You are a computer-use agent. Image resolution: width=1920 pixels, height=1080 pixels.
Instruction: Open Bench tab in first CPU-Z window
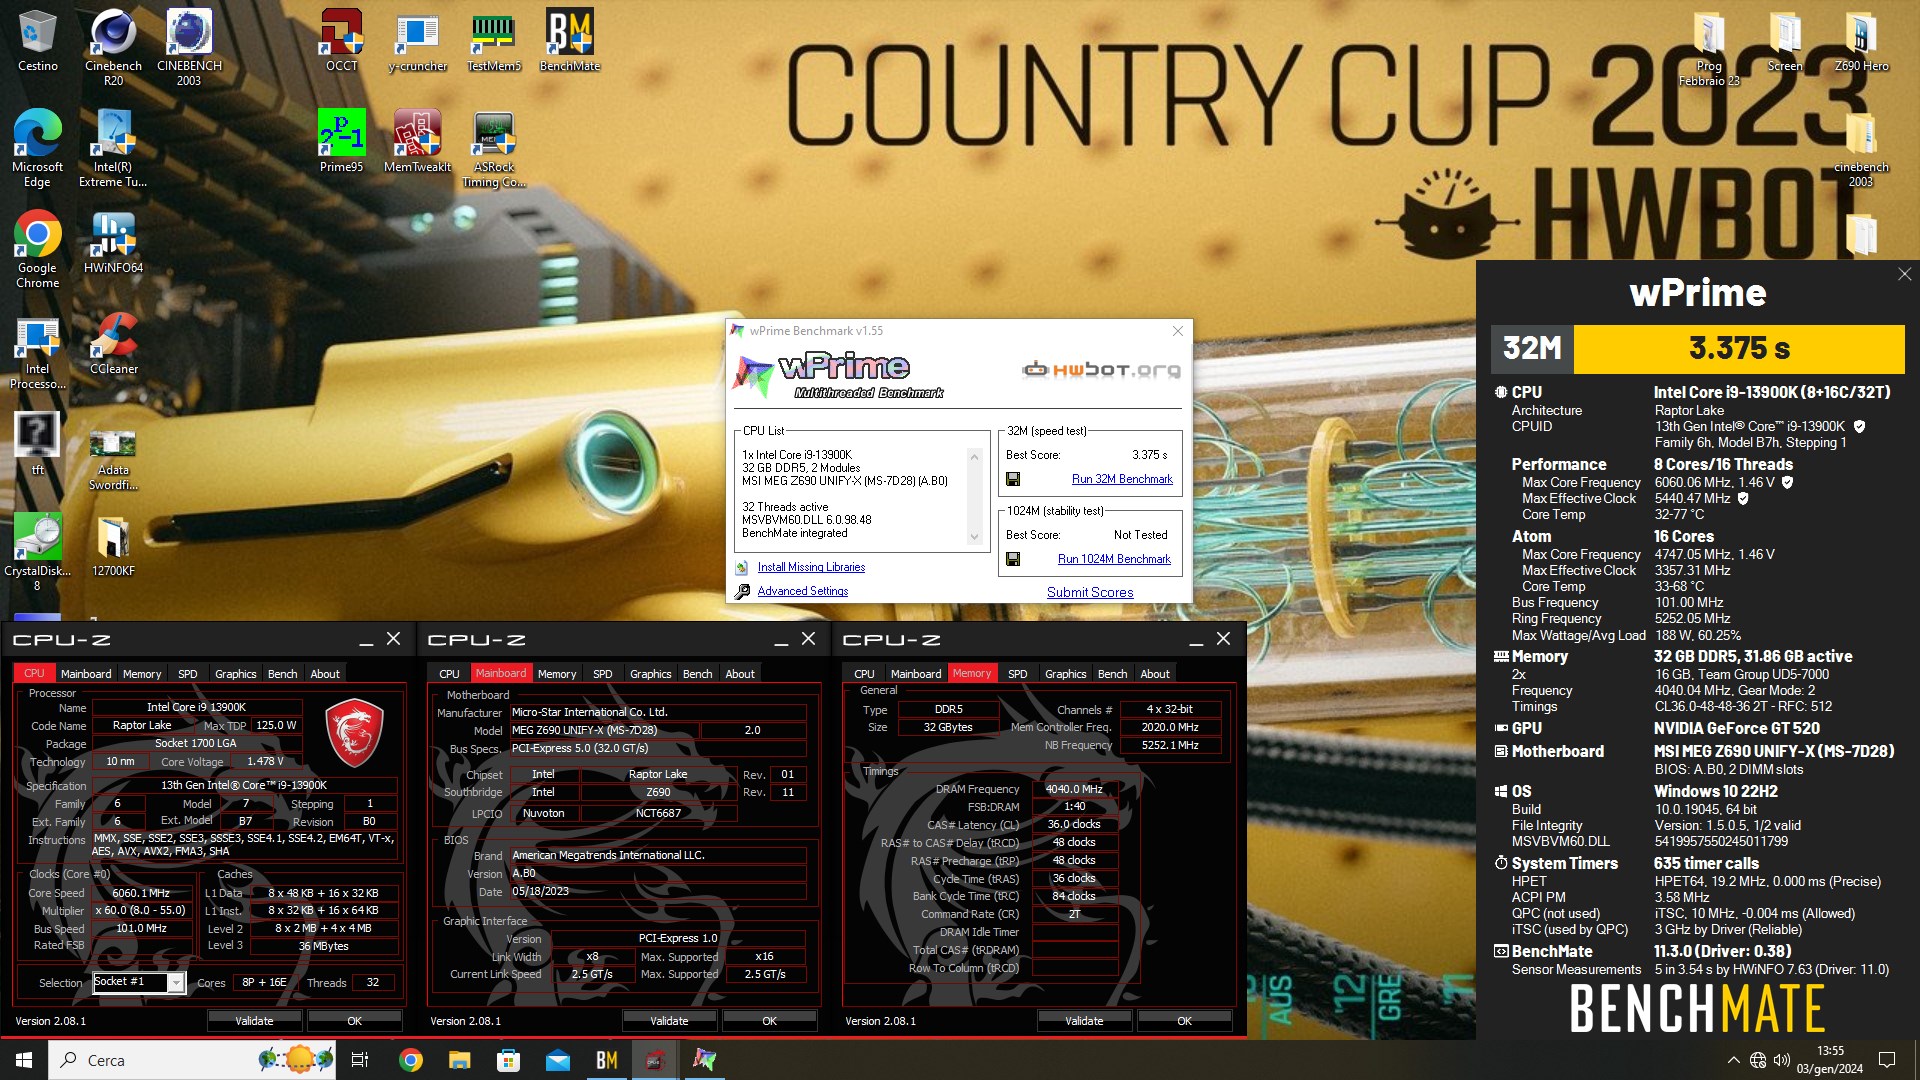pyautogui.click(x=282, y=674)
